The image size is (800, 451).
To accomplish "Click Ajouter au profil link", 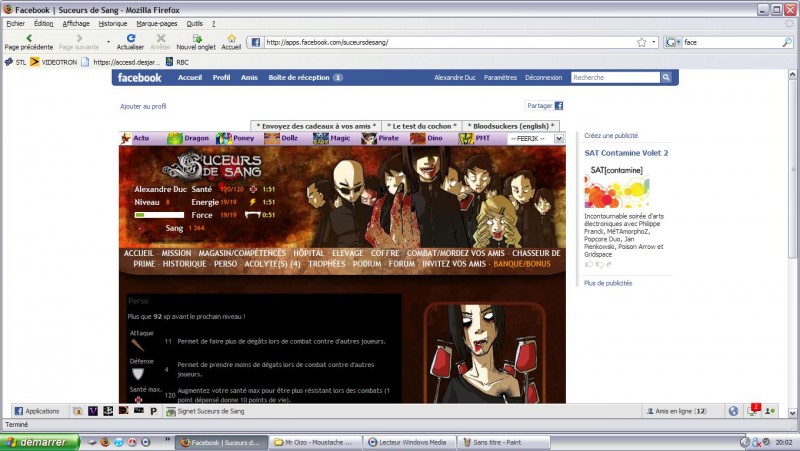I will click(x=143, y=106).
